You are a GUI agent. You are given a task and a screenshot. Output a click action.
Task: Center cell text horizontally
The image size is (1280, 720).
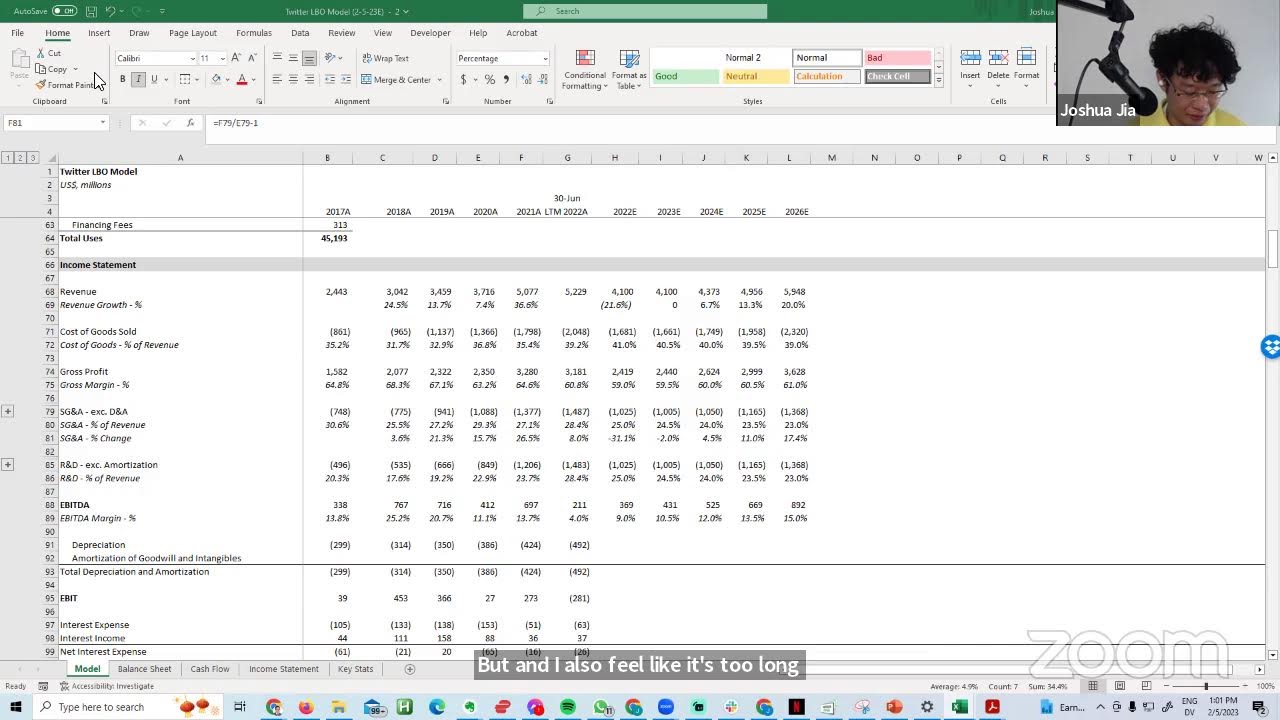pos(293,79)
